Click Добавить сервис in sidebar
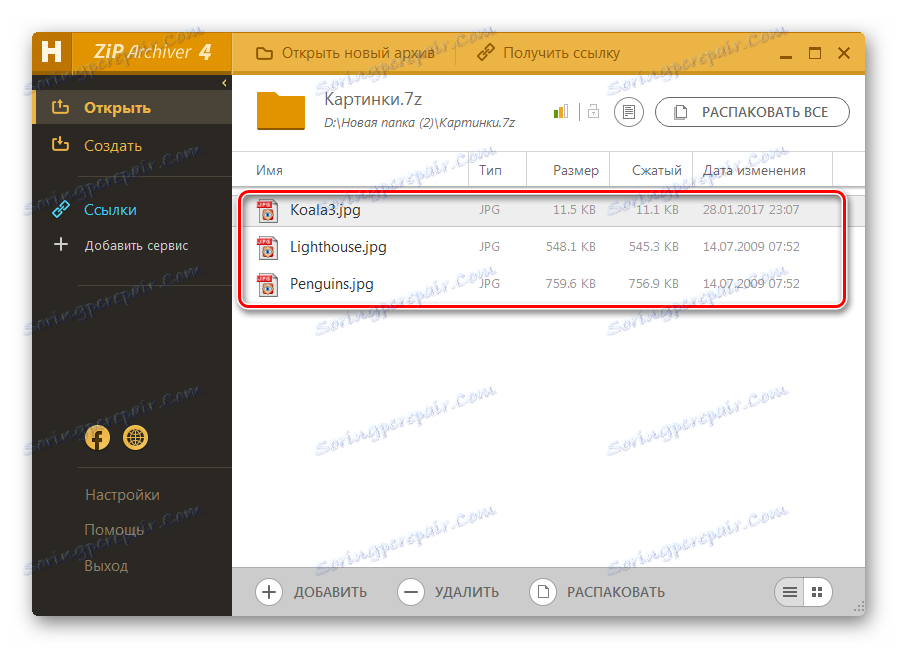The height and width of the screenshot is (649, 898). (136, 245)
